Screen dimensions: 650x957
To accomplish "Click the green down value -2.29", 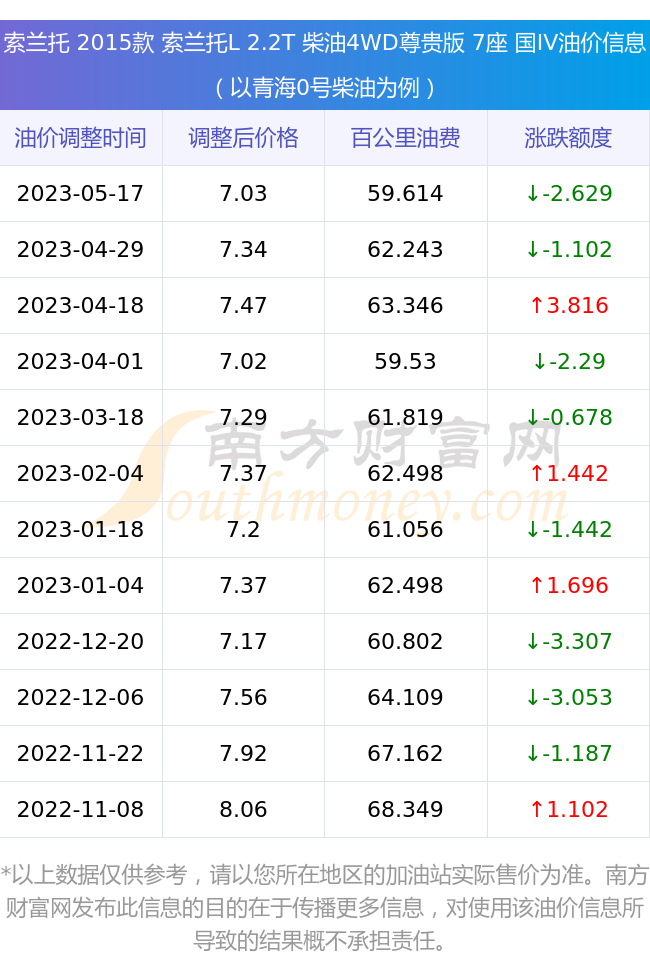I will click(569, 361).
